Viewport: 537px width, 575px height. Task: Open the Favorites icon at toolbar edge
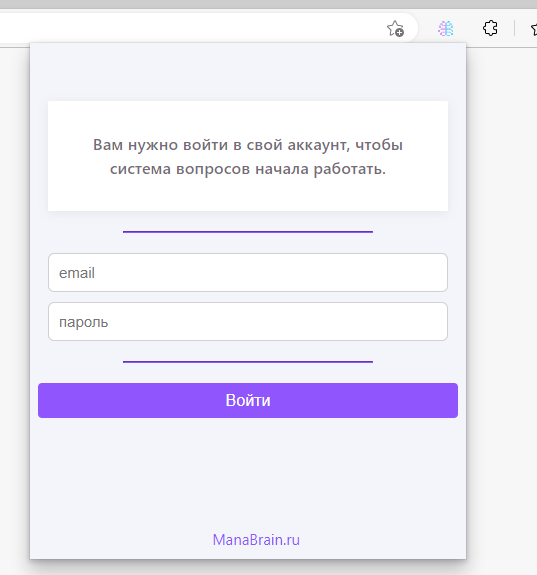click(x=534, y=29)
